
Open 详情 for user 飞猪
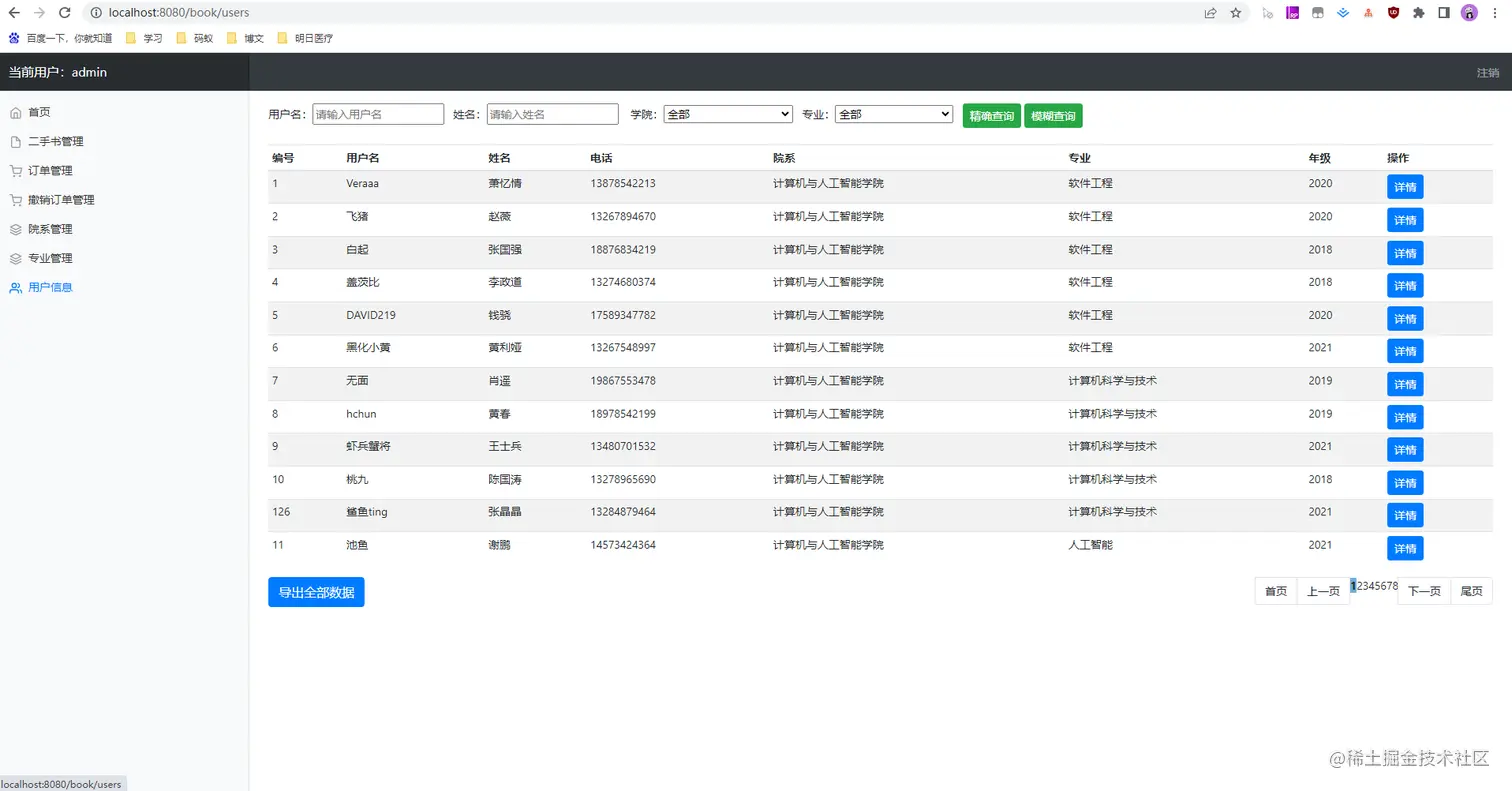tap(1405, 220)
